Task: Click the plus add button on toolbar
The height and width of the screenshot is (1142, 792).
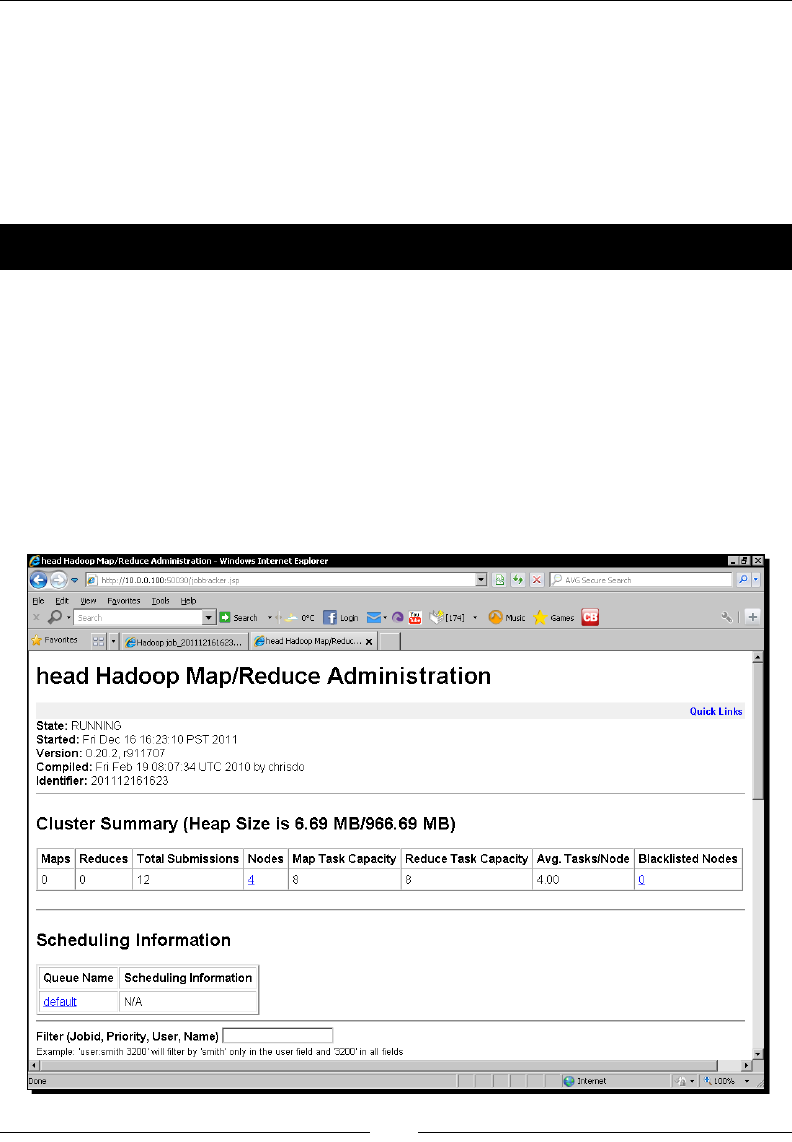Action: [x=753, y=617]
